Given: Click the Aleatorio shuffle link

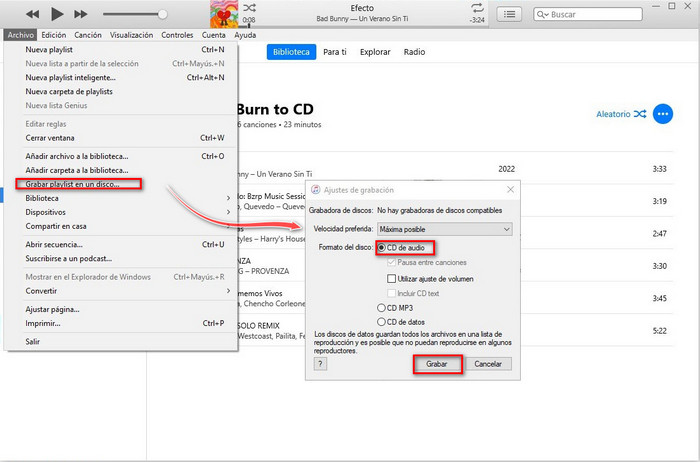Looking at the screenshot, I should click(621, 114).
